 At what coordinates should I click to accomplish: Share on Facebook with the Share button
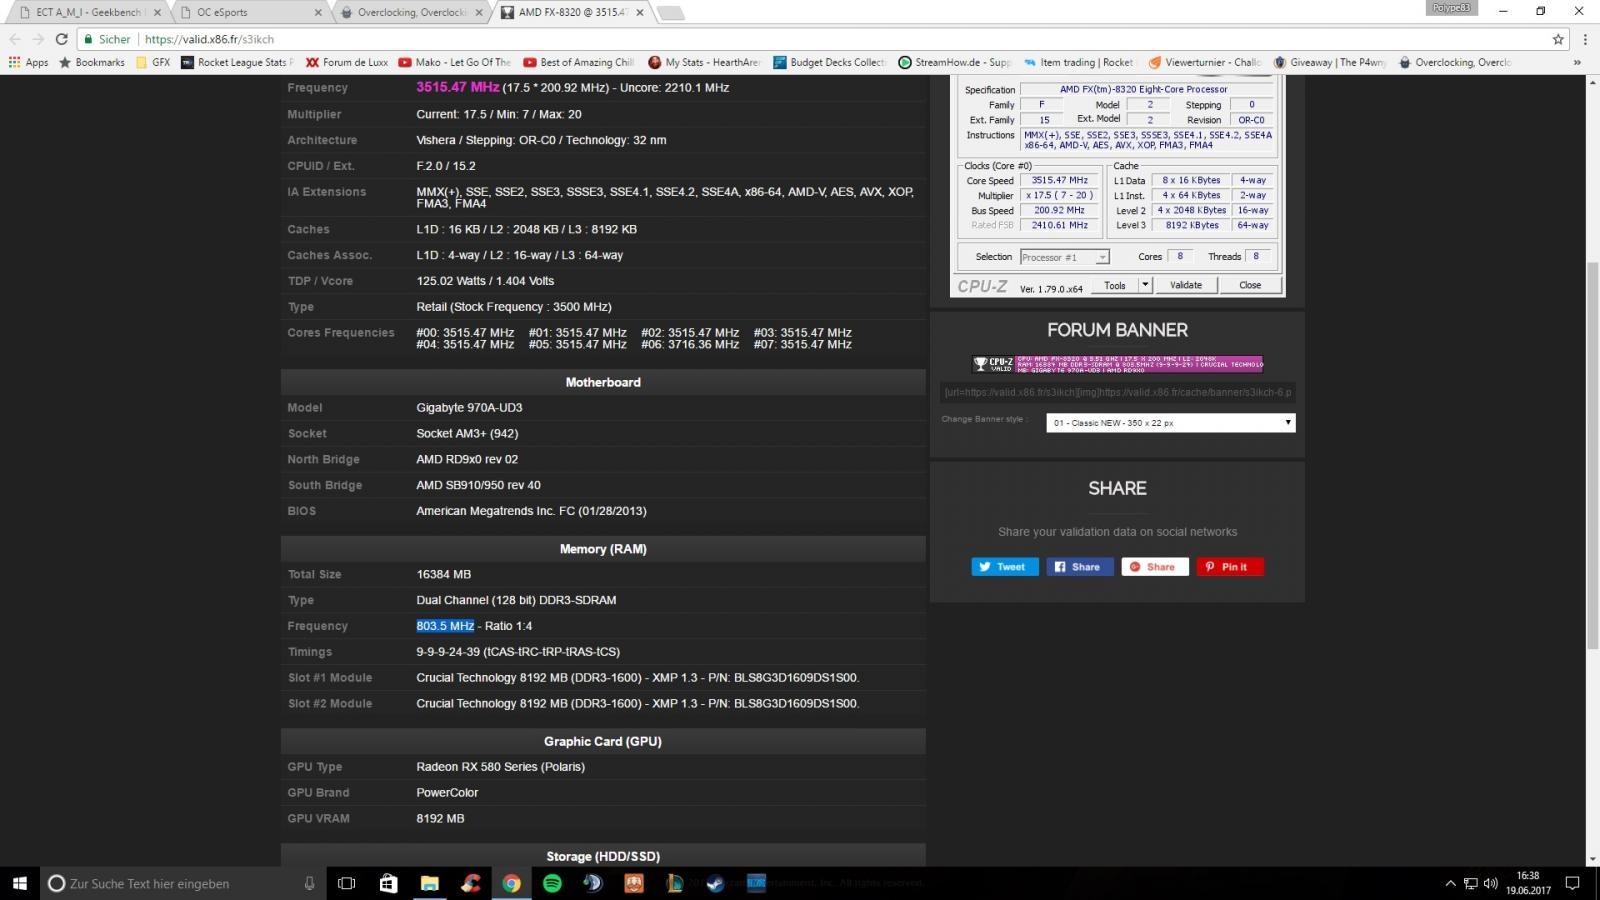(1080, 567)
